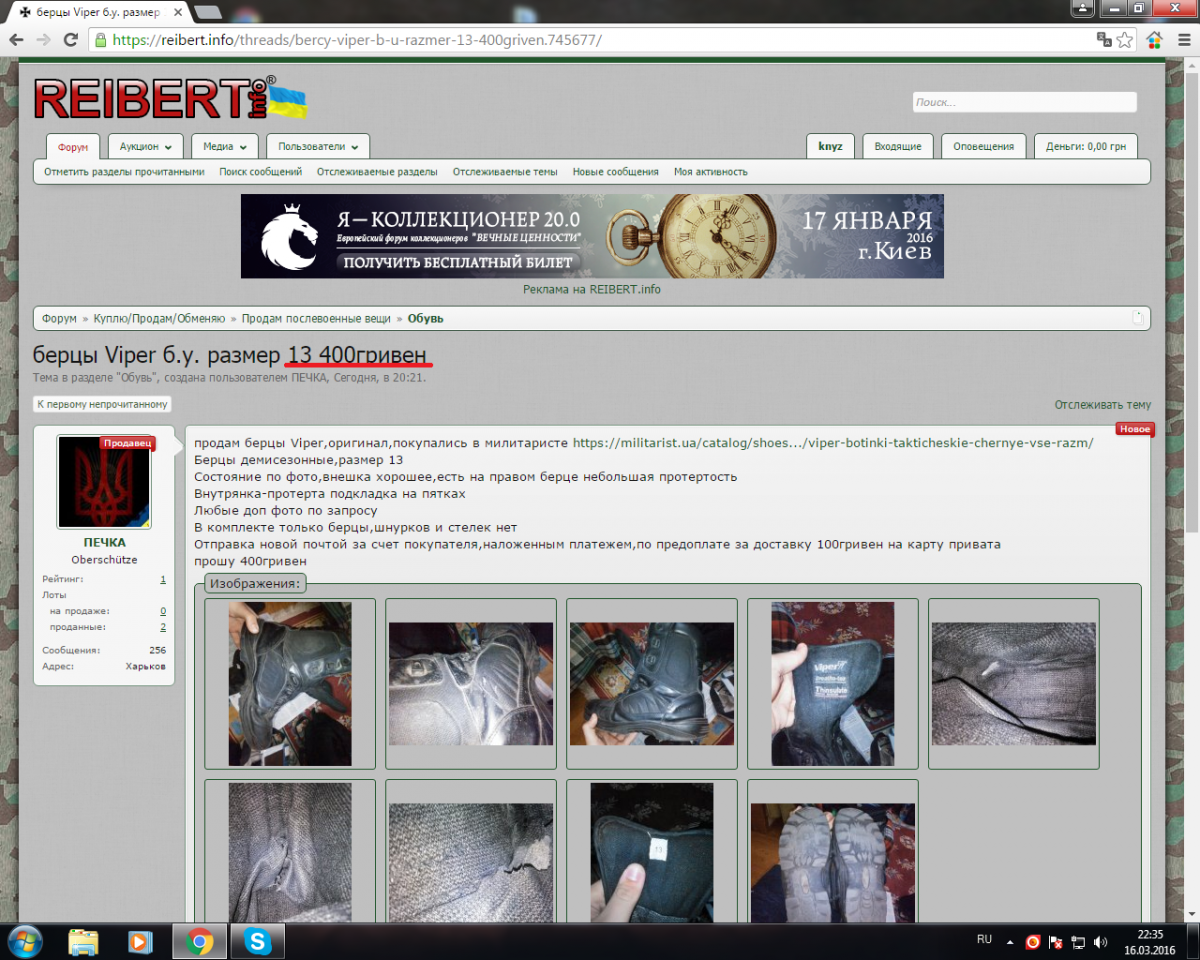Expand the Медиа dropdown
Screen dimensions: 1200x960
(225, 146)
